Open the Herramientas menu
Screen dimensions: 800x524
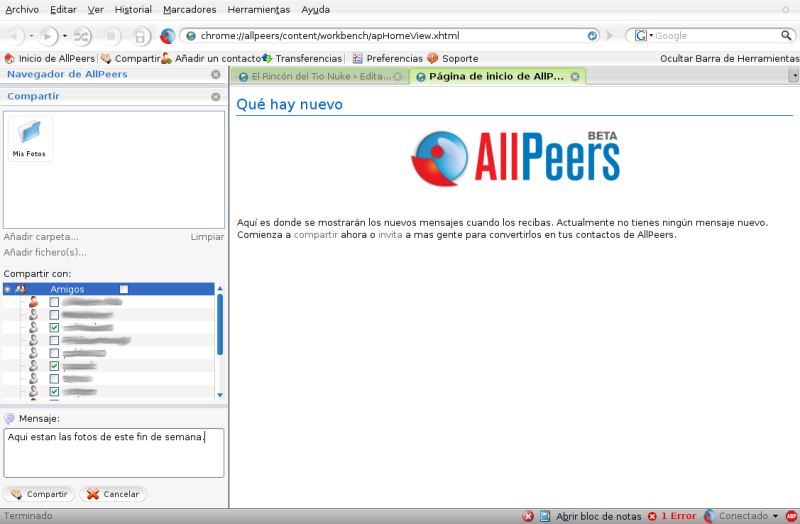point(259,9)
